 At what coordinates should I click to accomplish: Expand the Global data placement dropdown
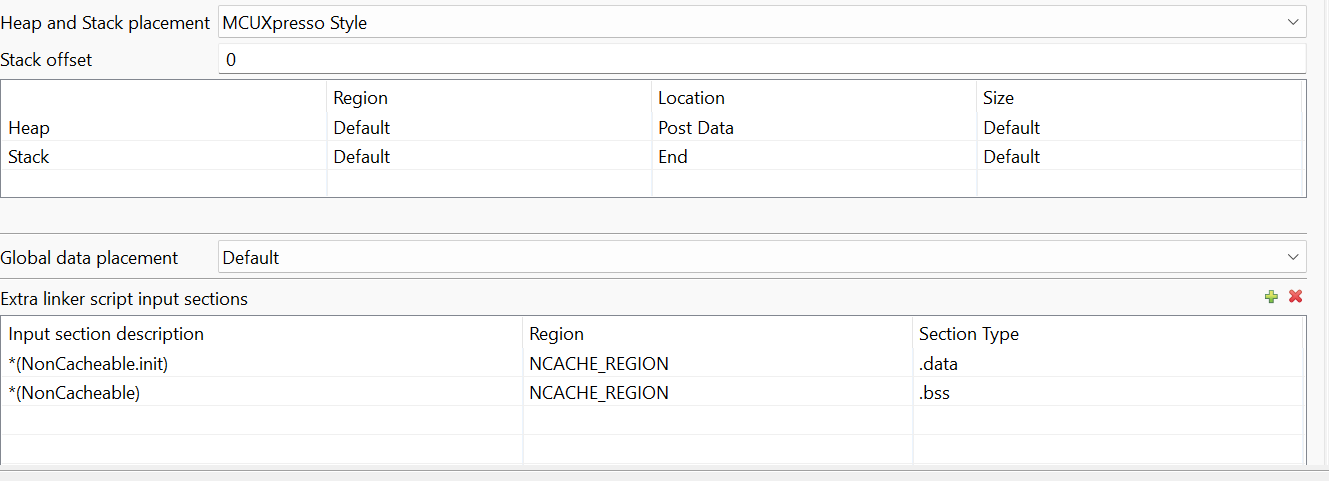(762, 258)
